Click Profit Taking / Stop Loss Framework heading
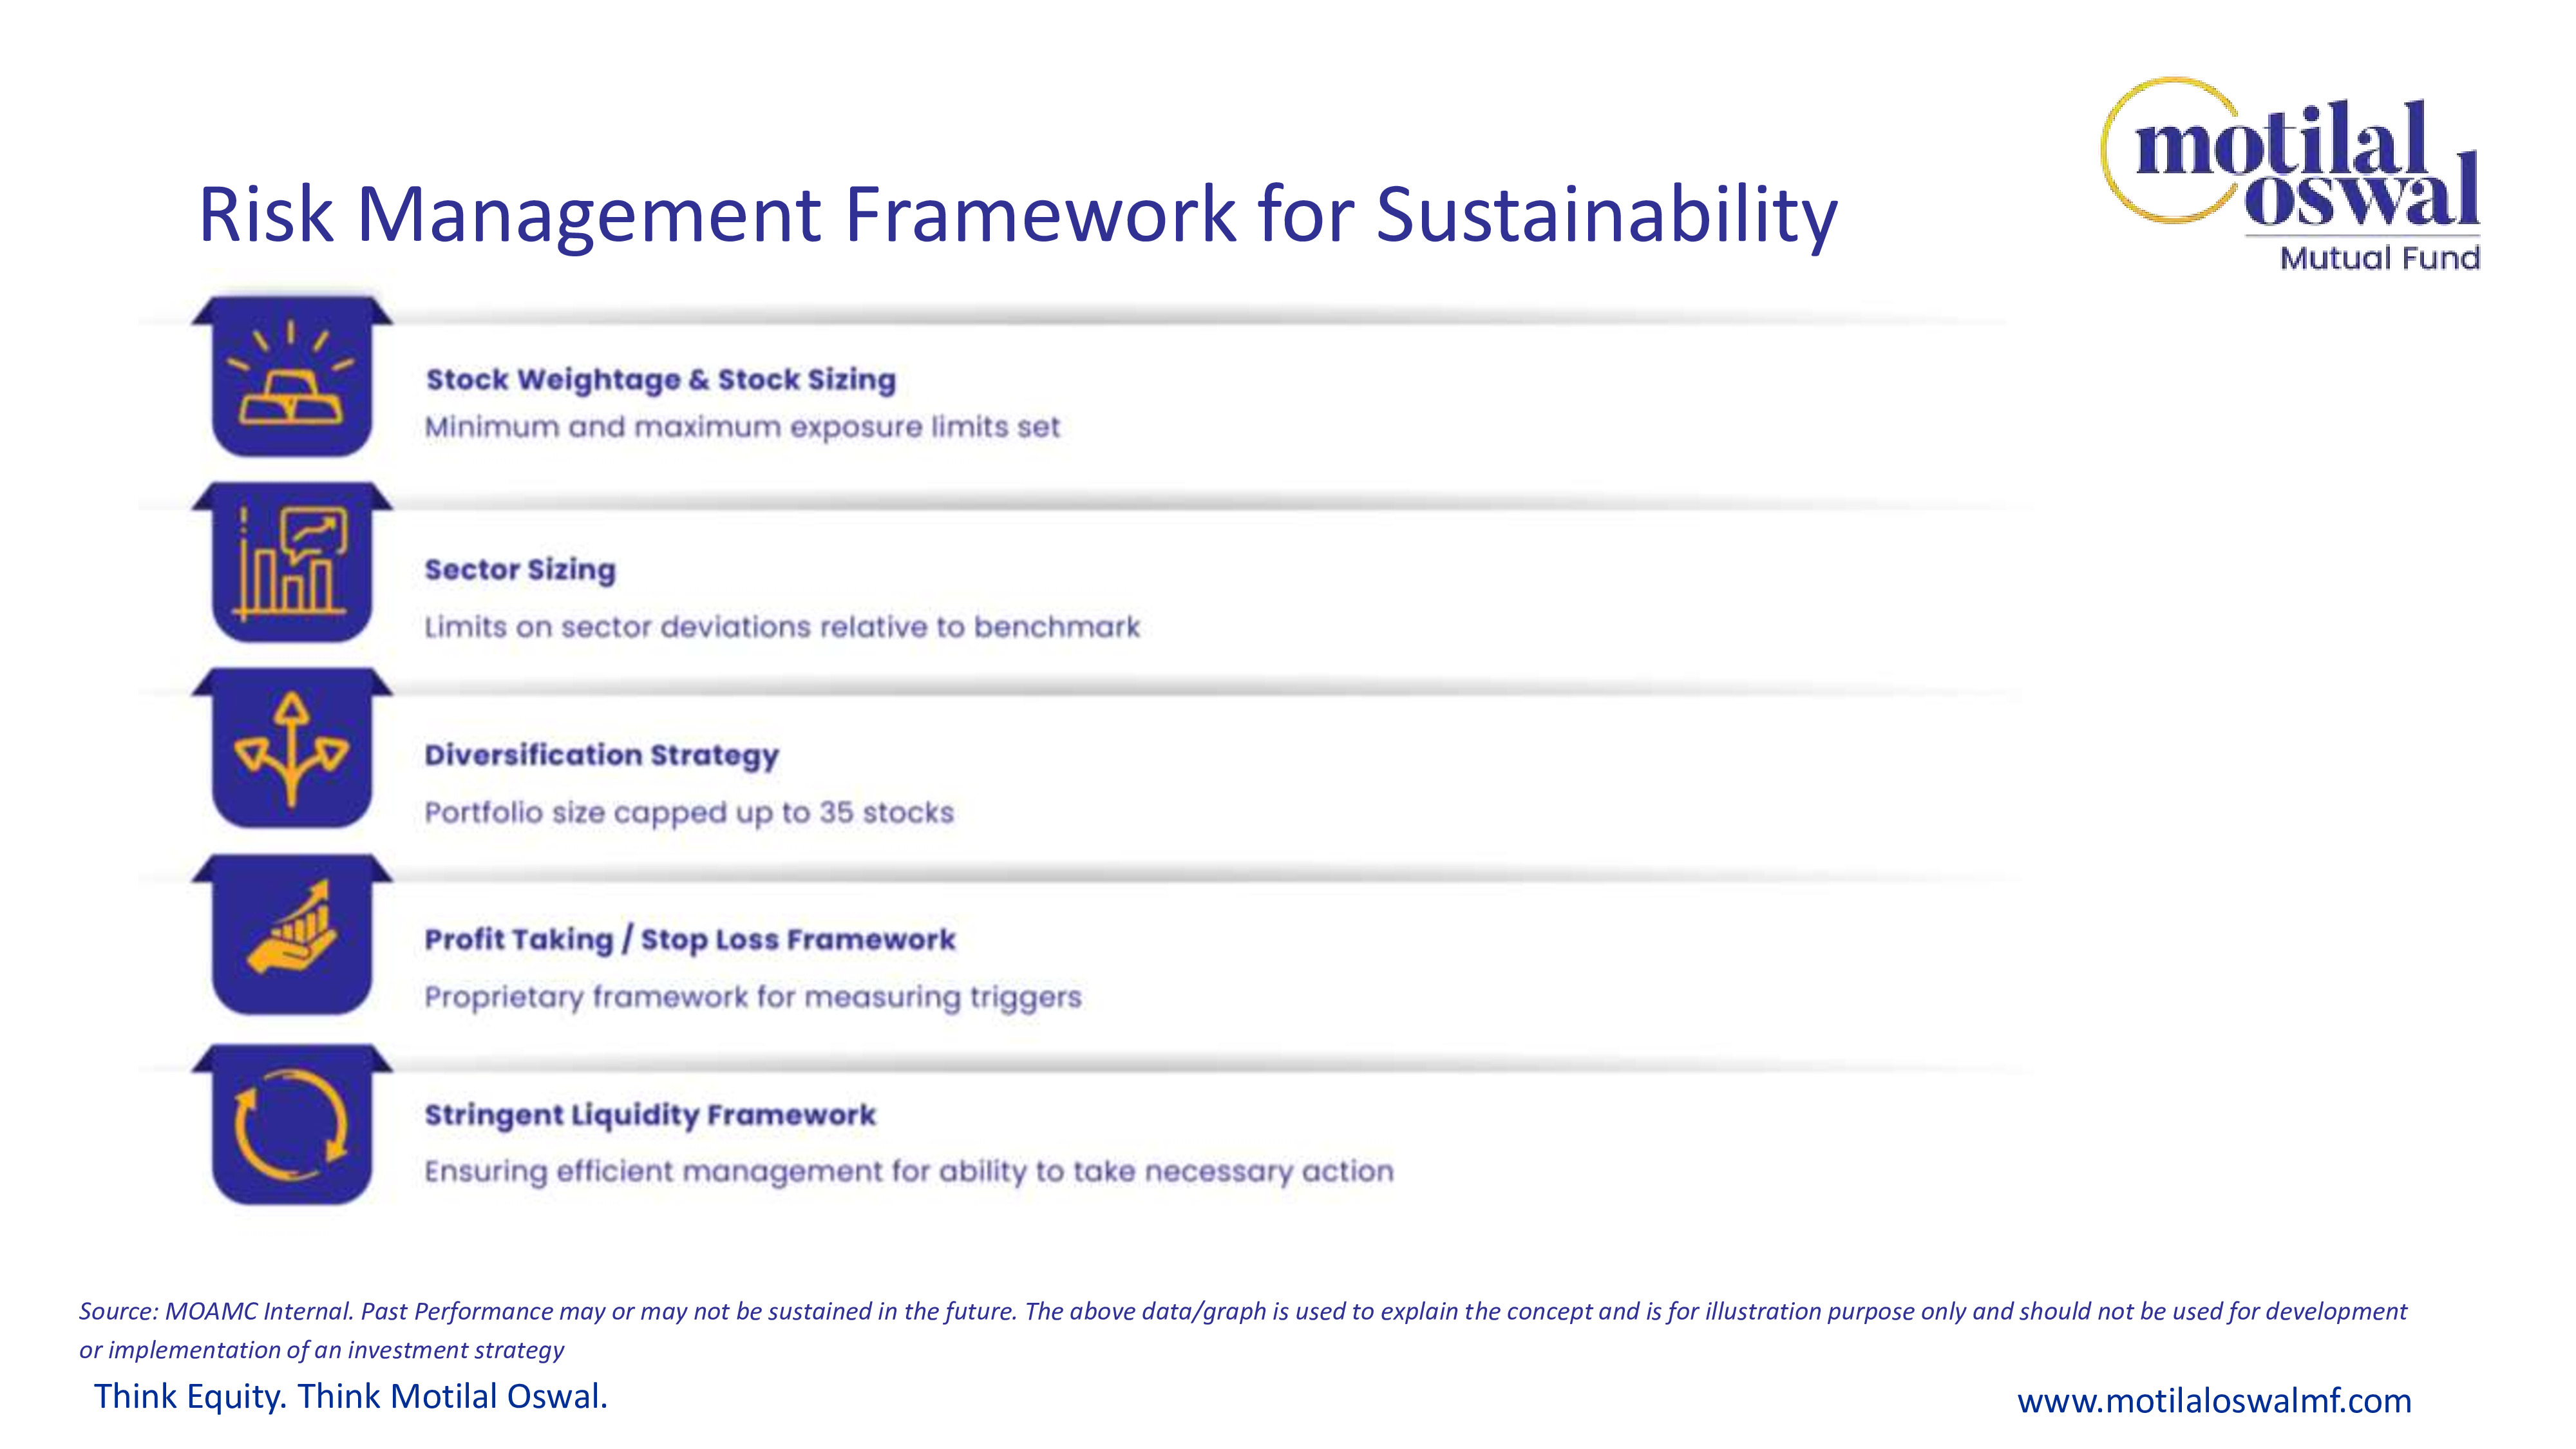2576x1449 pixels. [689, 940]
